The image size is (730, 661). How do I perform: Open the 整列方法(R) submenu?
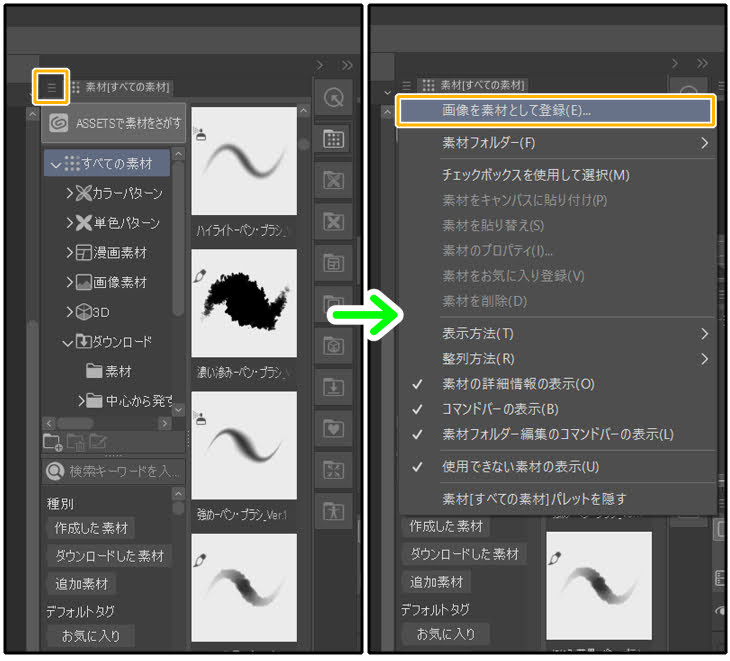tap(557, 359)
